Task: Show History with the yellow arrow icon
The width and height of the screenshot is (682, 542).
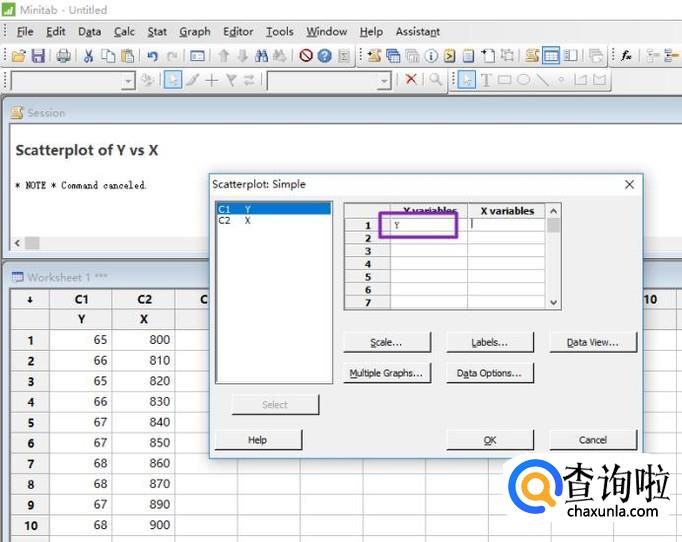Action: pyautogui.click(x=450, y=56)
